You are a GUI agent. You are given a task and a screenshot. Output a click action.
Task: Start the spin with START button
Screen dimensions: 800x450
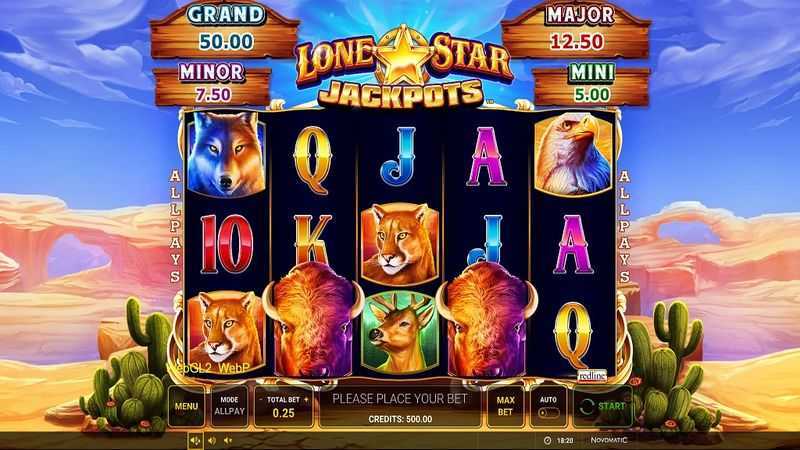[603, 406]
